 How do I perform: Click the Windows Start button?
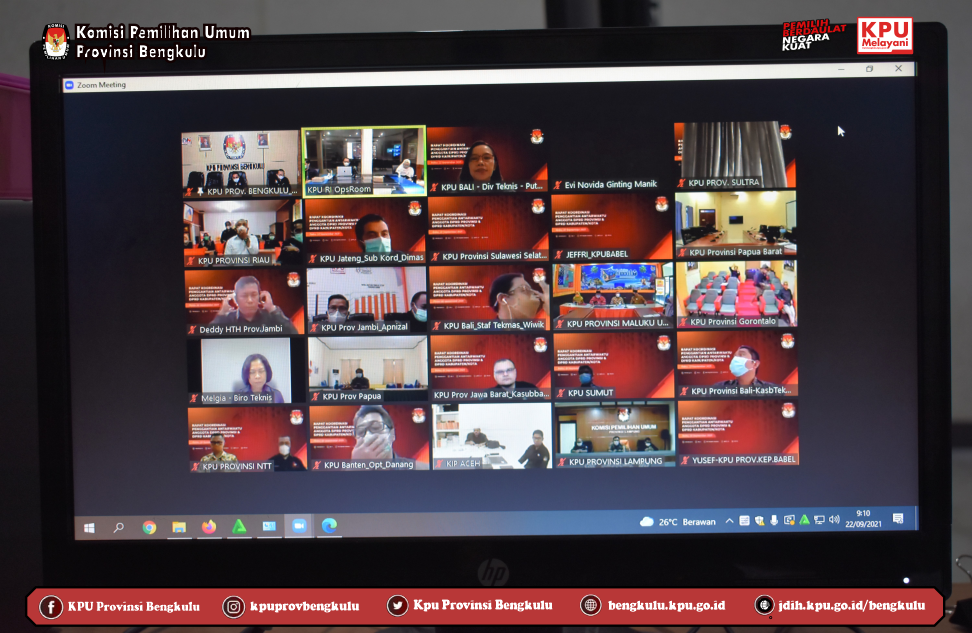pyautogui.click(x=89, y=526)
